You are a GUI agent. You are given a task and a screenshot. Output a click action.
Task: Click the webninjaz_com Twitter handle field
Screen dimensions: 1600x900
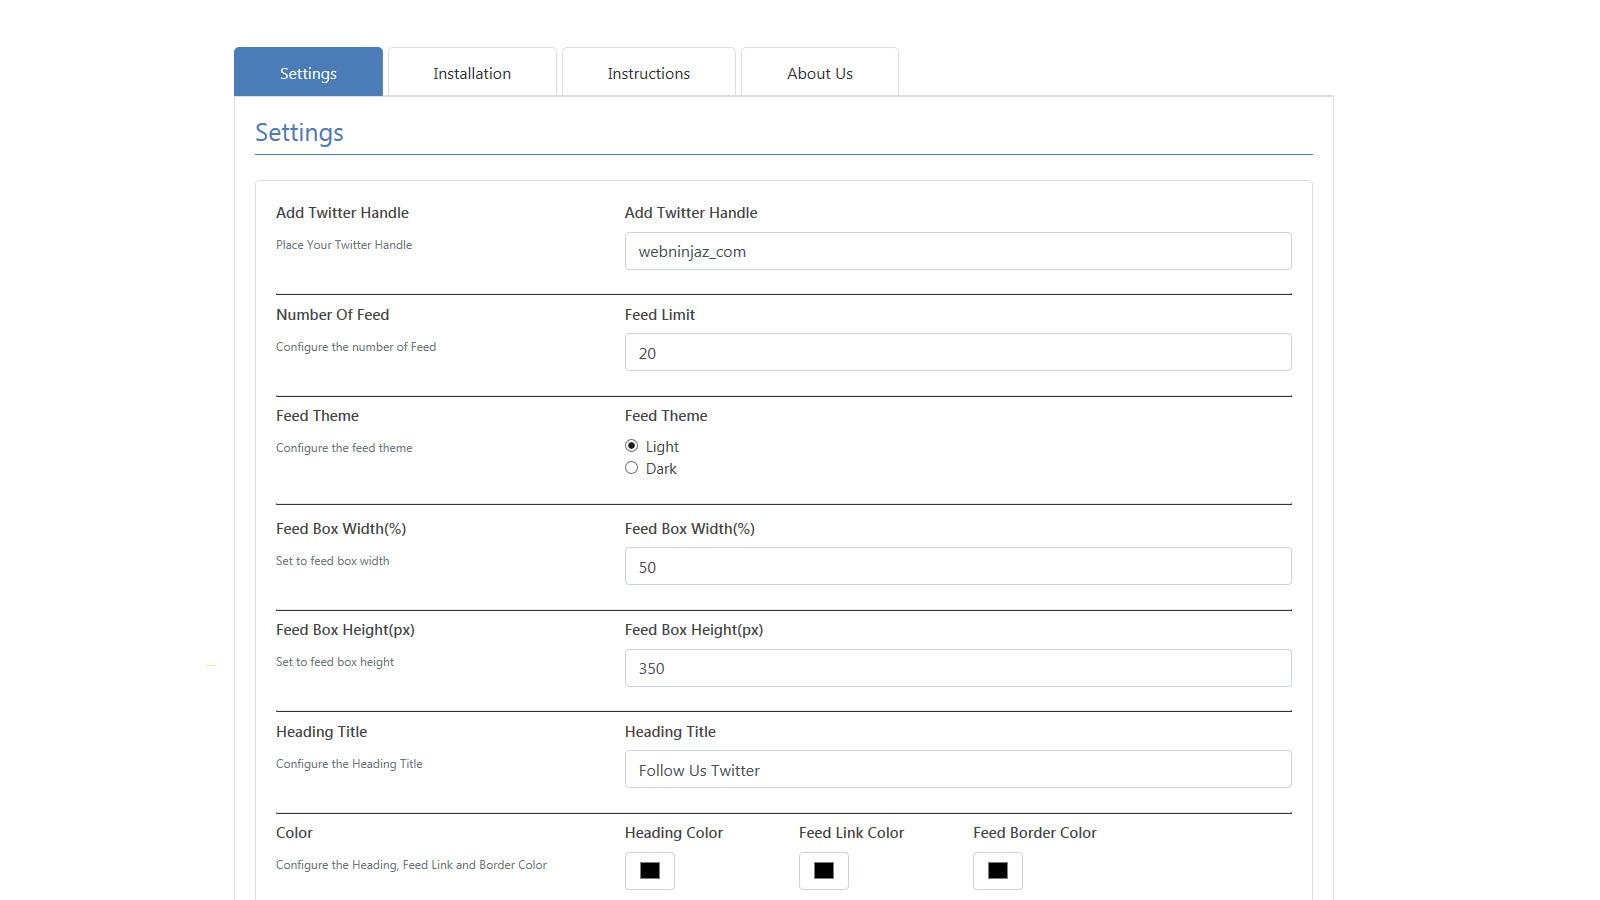(957, 251)
